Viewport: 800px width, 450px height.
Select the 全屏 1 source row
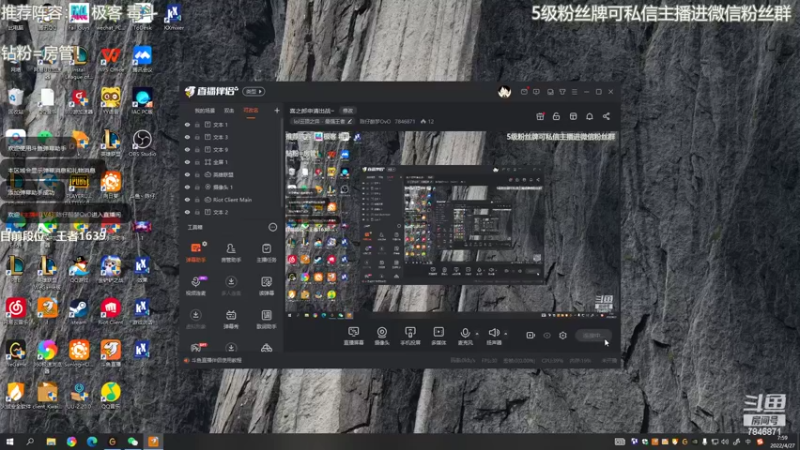click(x=232, y=162)
